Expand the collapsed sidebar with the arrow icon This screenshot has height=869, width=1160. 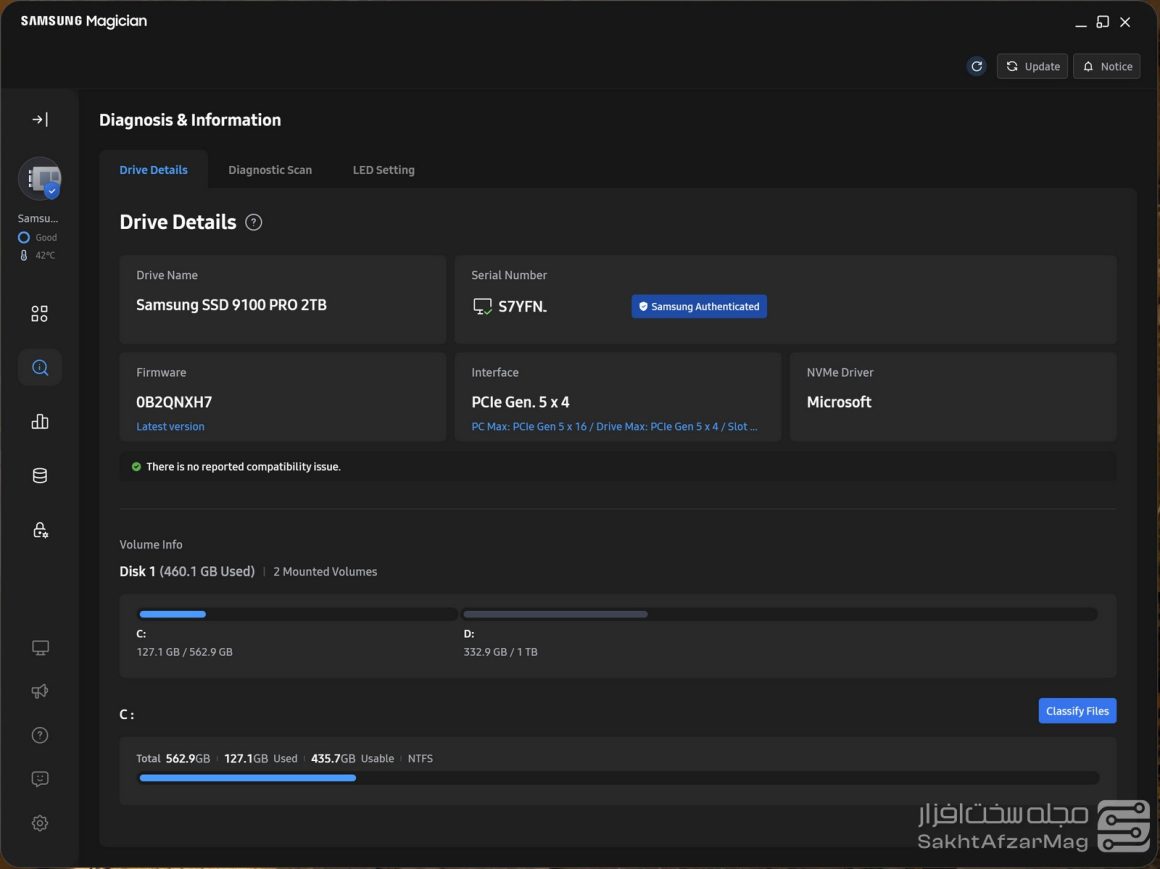click(x=40, y=120)
